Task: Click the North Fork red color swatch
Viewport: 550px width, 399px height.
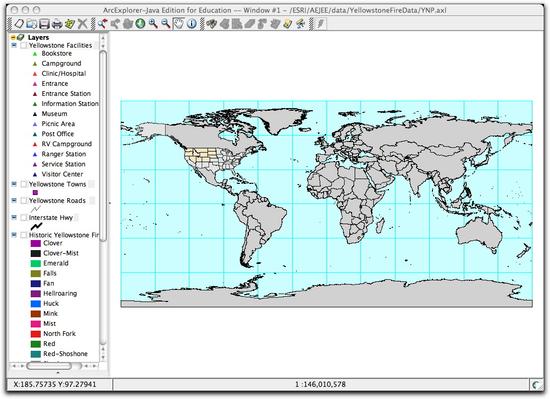Action: click(x=36, y=334)
